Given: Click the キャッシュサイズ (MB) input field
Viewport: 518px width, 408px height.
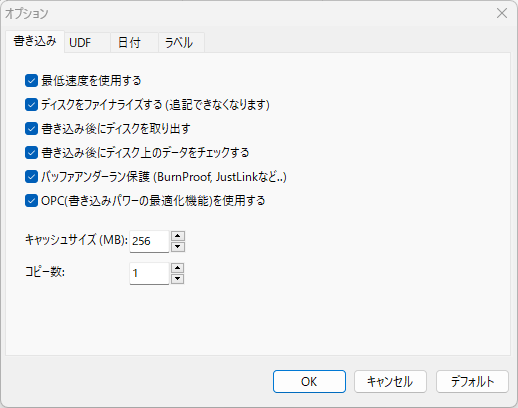Looking at the screenshot, I should coord(149,241).
